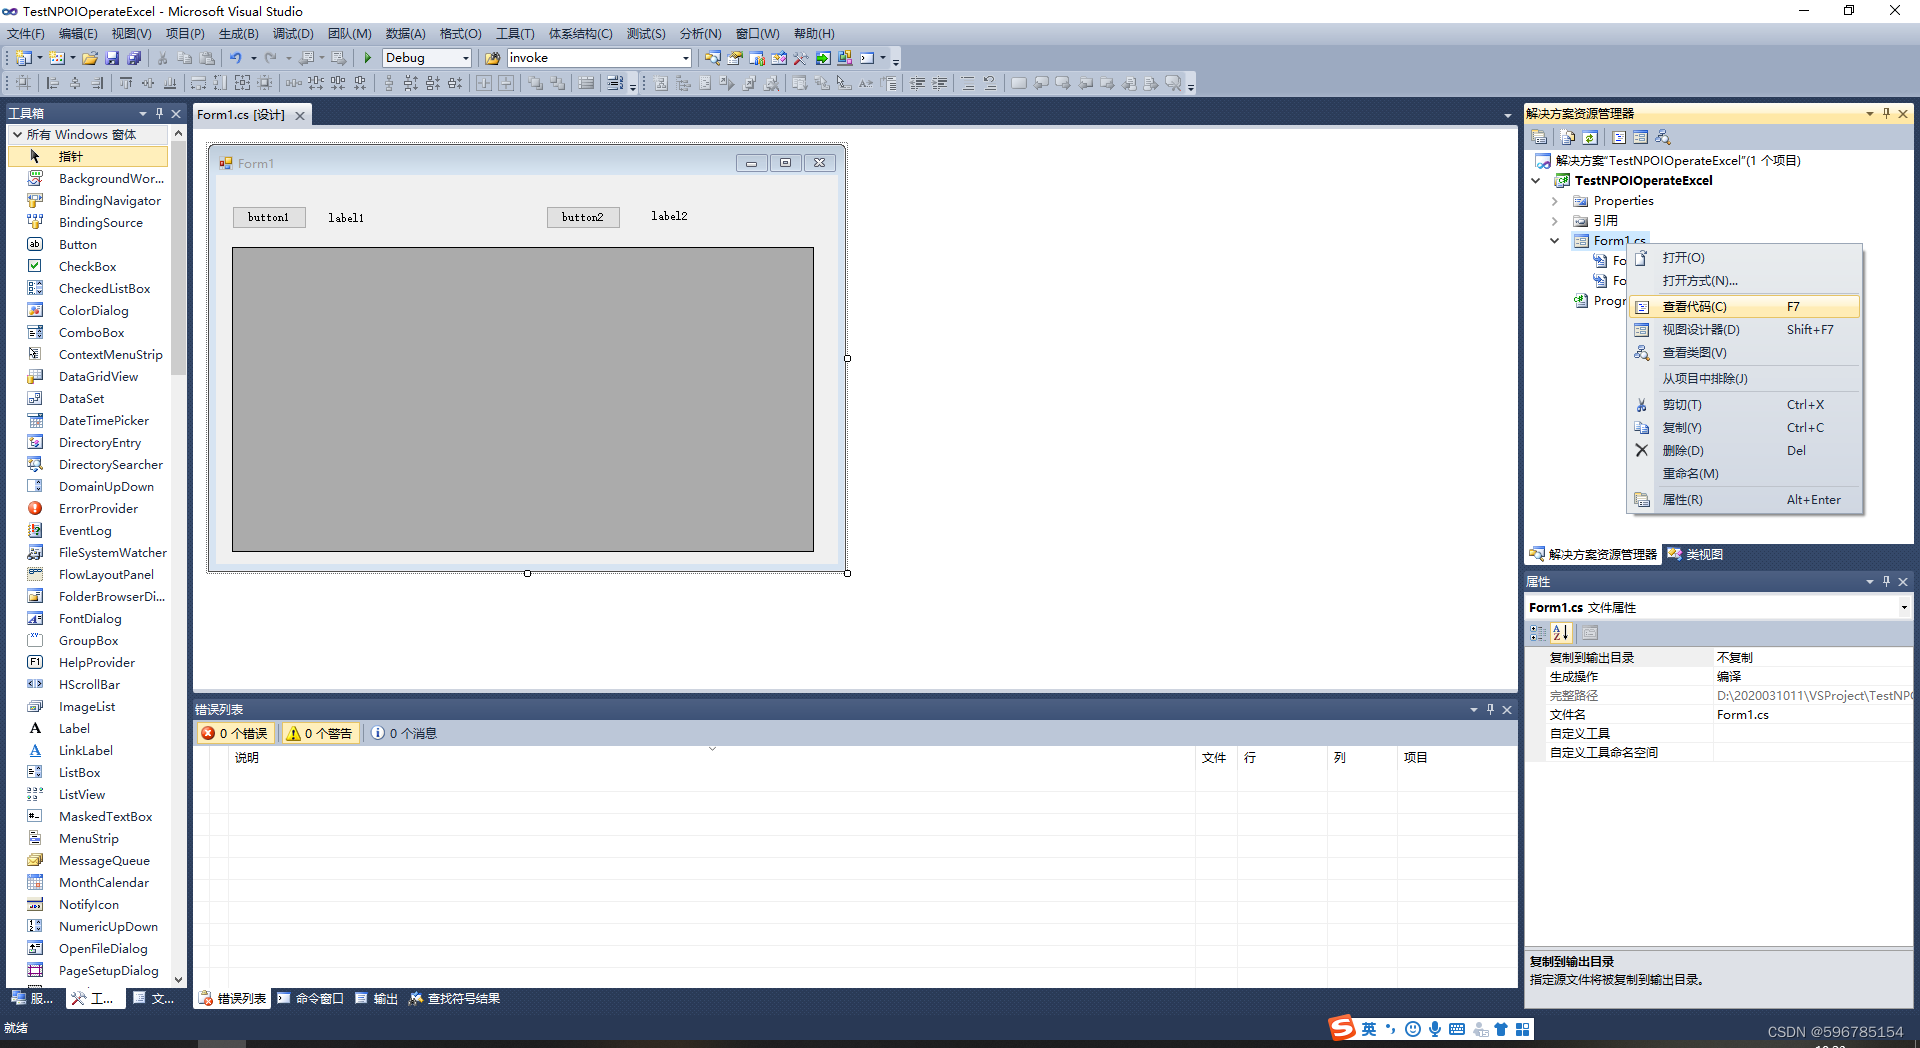
Task: Collapse the TestNPOIOperateExcel project node
Action: (x=1536, y=180)
